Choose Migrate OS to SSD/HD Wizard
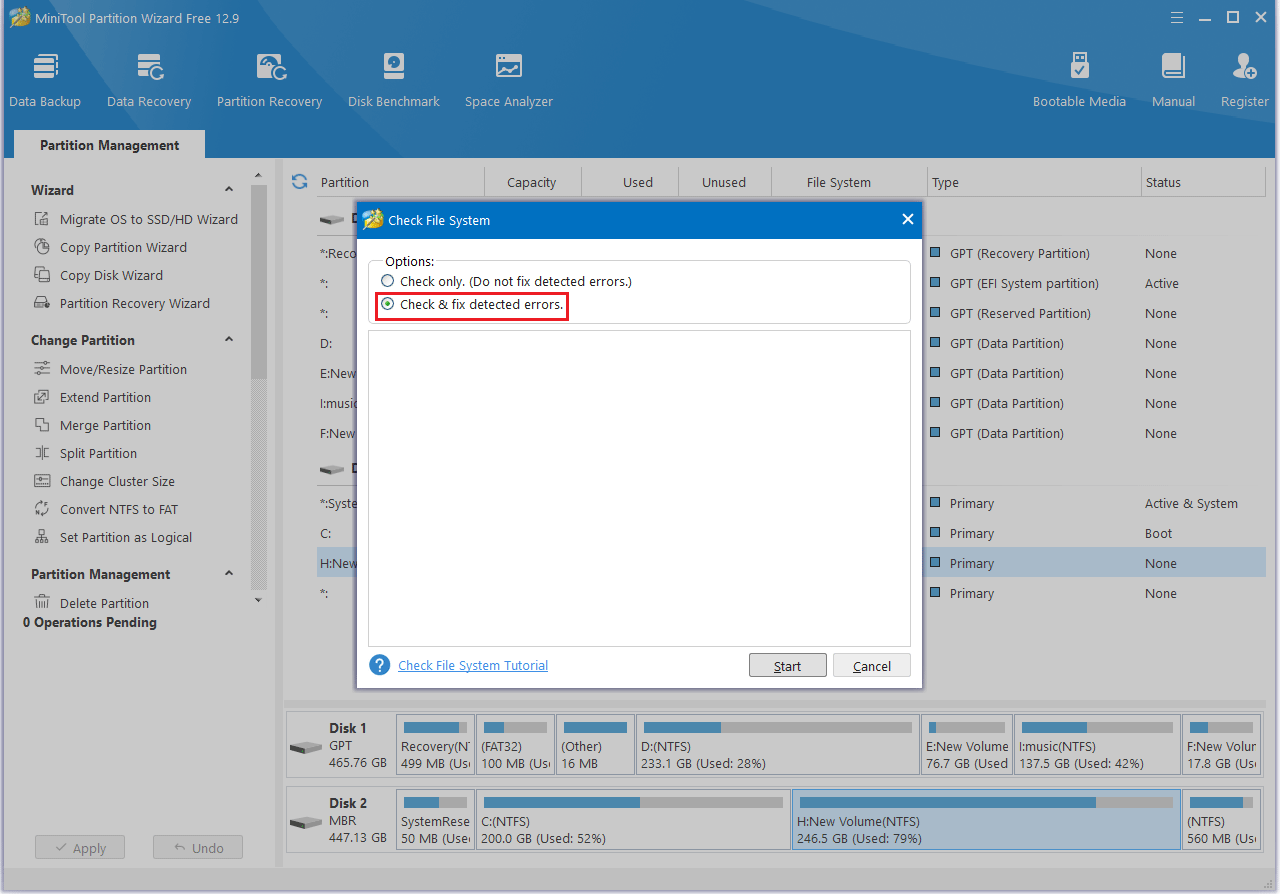Viewport: 1280px width, 894px height. (148, 219)
